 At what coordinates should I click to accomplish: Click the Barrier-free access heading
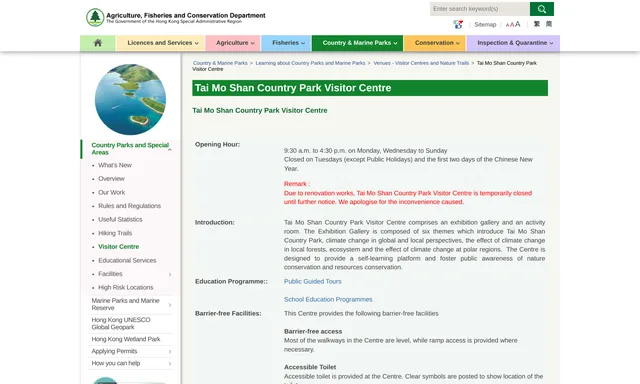click(x=313, y=331)
